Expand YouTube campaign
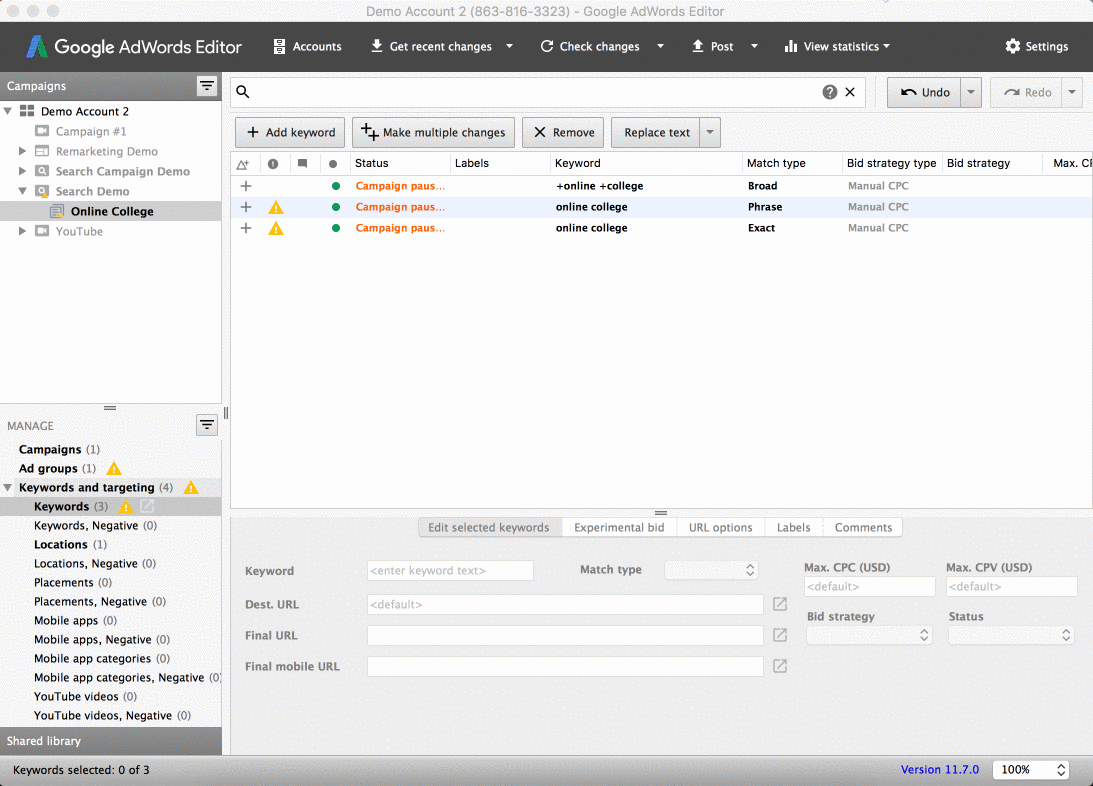This screenshot has height=786, width=1093. pyautogui.click(x=22, y=231)
